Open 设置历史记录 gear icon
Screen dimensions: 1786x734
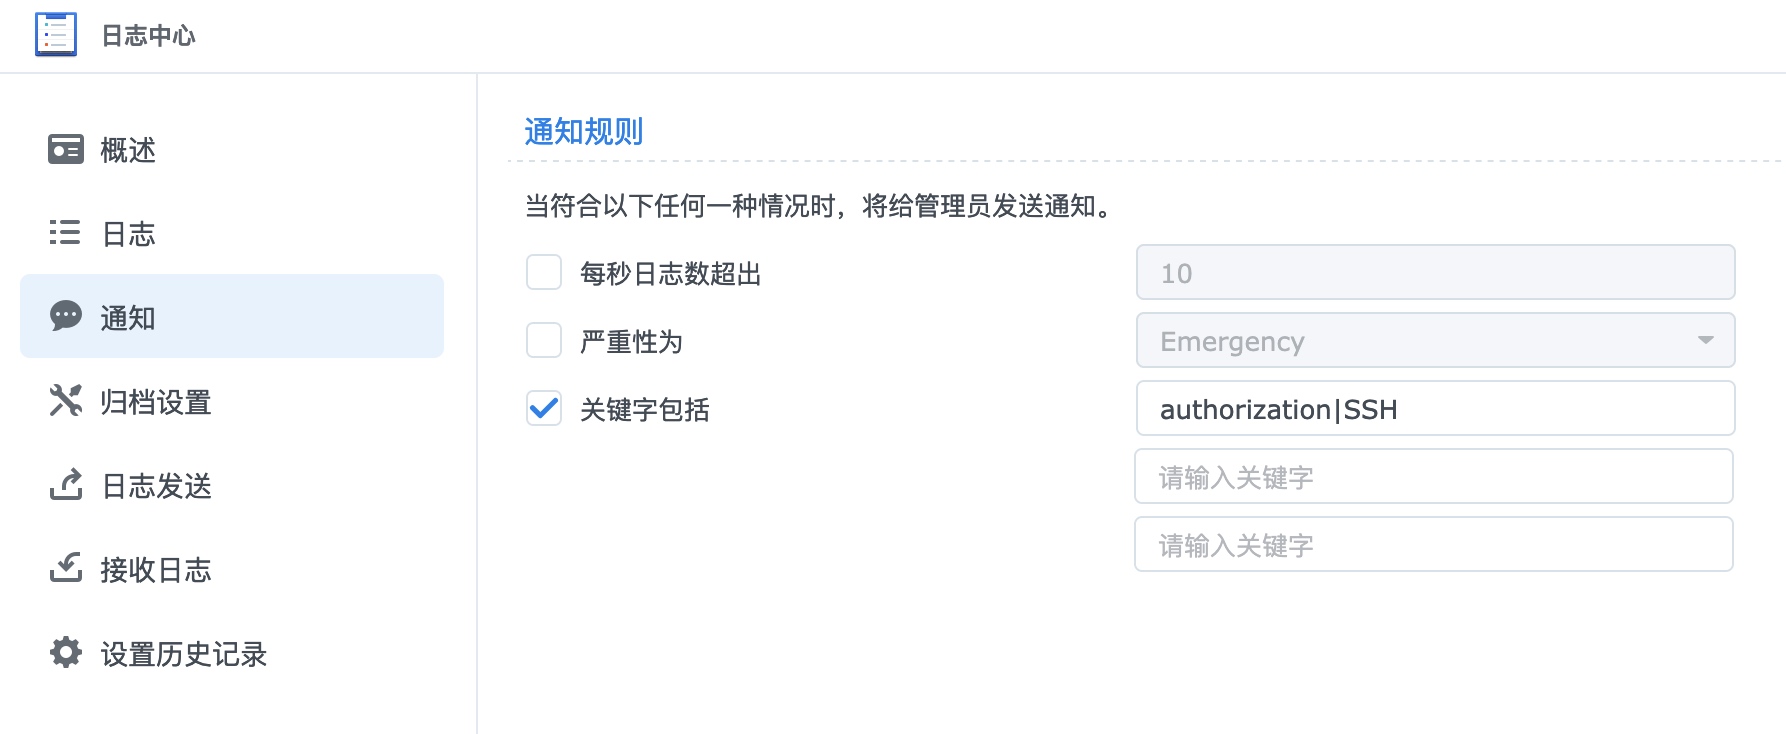pyautogui.click(x=66, y=652)
